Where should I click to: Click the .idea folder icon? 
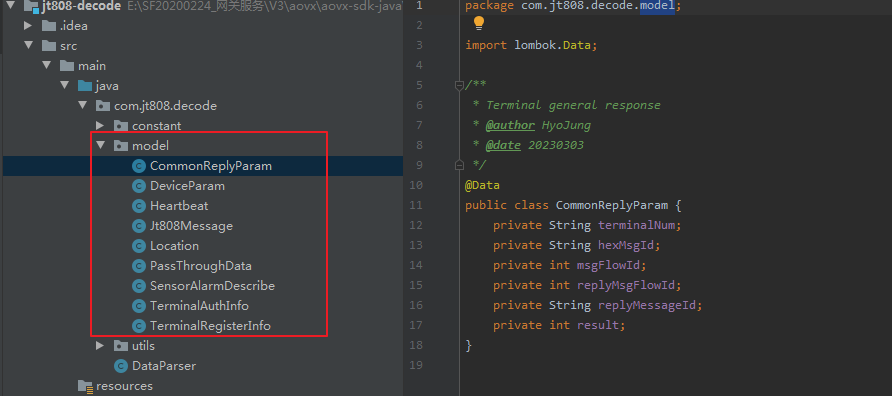[49, 26]
